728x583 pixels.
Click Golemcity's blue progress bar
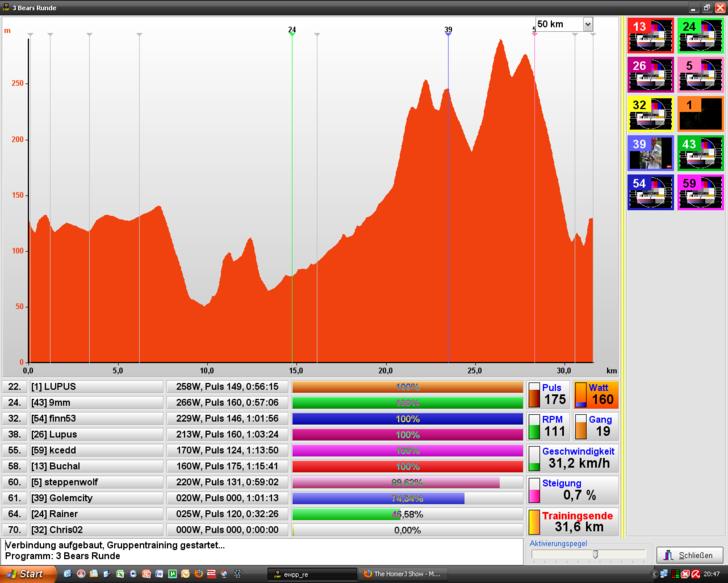(x=378, y=498)
